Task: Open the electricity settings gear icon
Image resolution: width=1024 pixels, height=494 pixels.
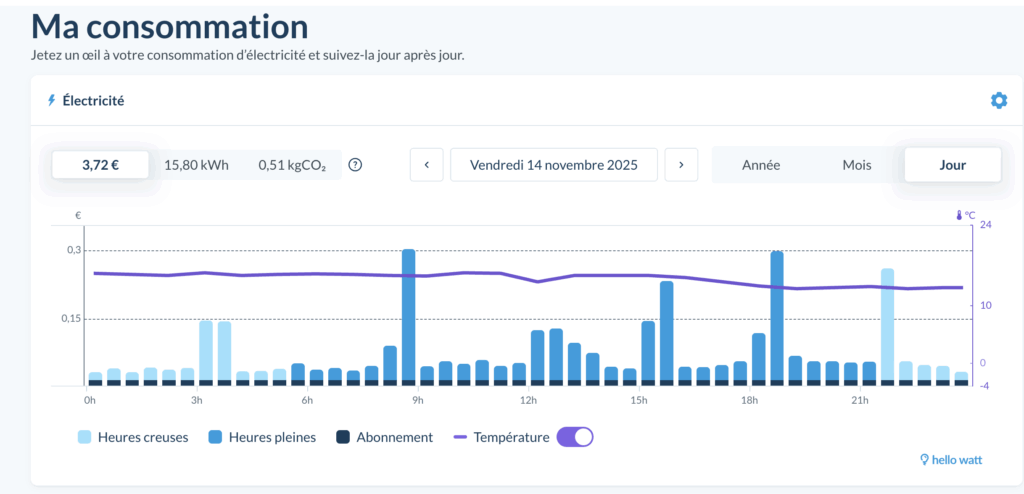Action: (x=998, y=100)
